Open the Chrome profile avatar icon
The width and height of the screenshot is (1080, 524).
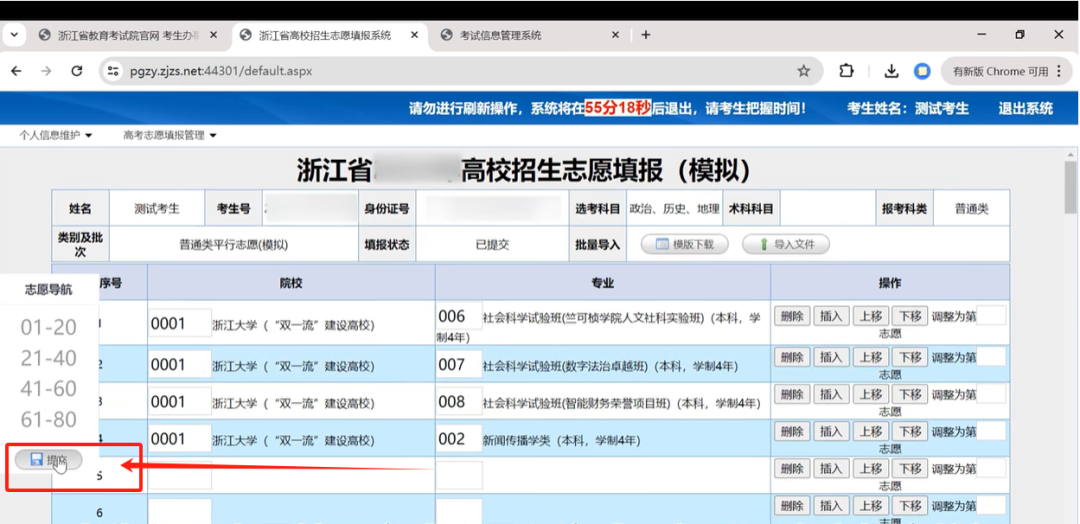point(922,71)
